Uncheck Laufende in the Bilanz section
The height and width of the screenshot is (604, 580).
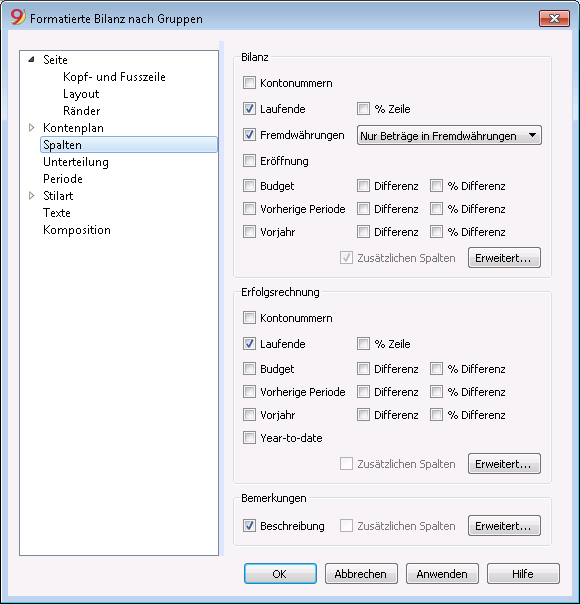pyautogui.click(x=249, y=109)
